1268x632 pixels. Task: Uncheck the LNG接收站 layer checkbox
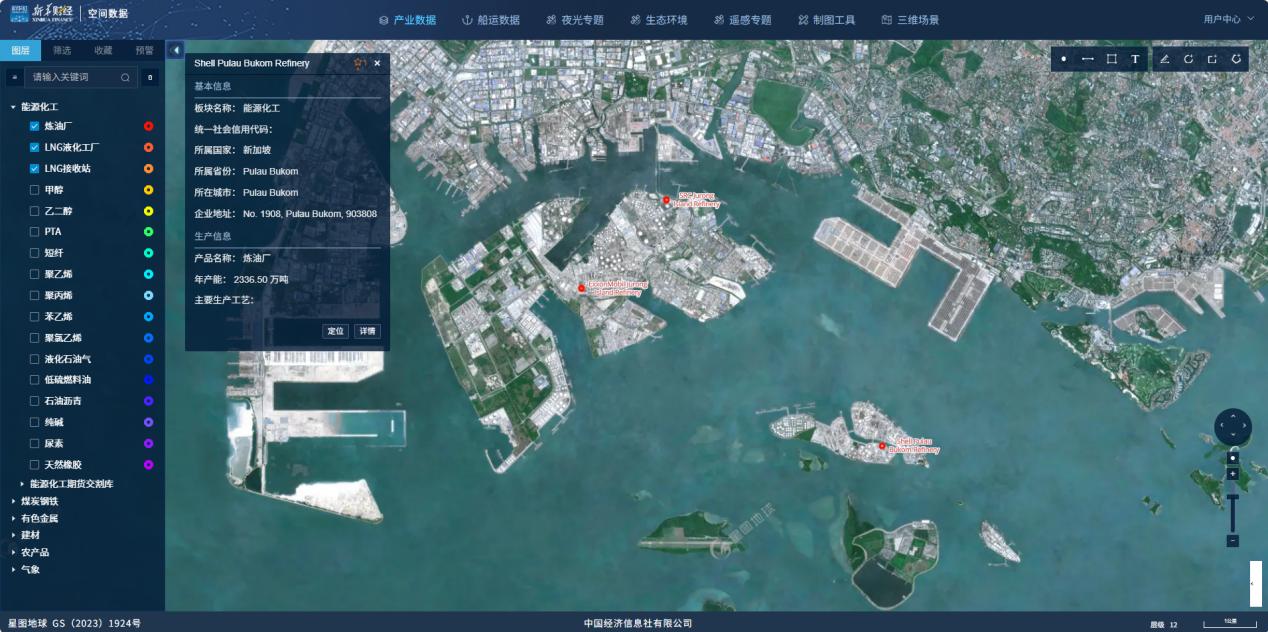[35, 168]
